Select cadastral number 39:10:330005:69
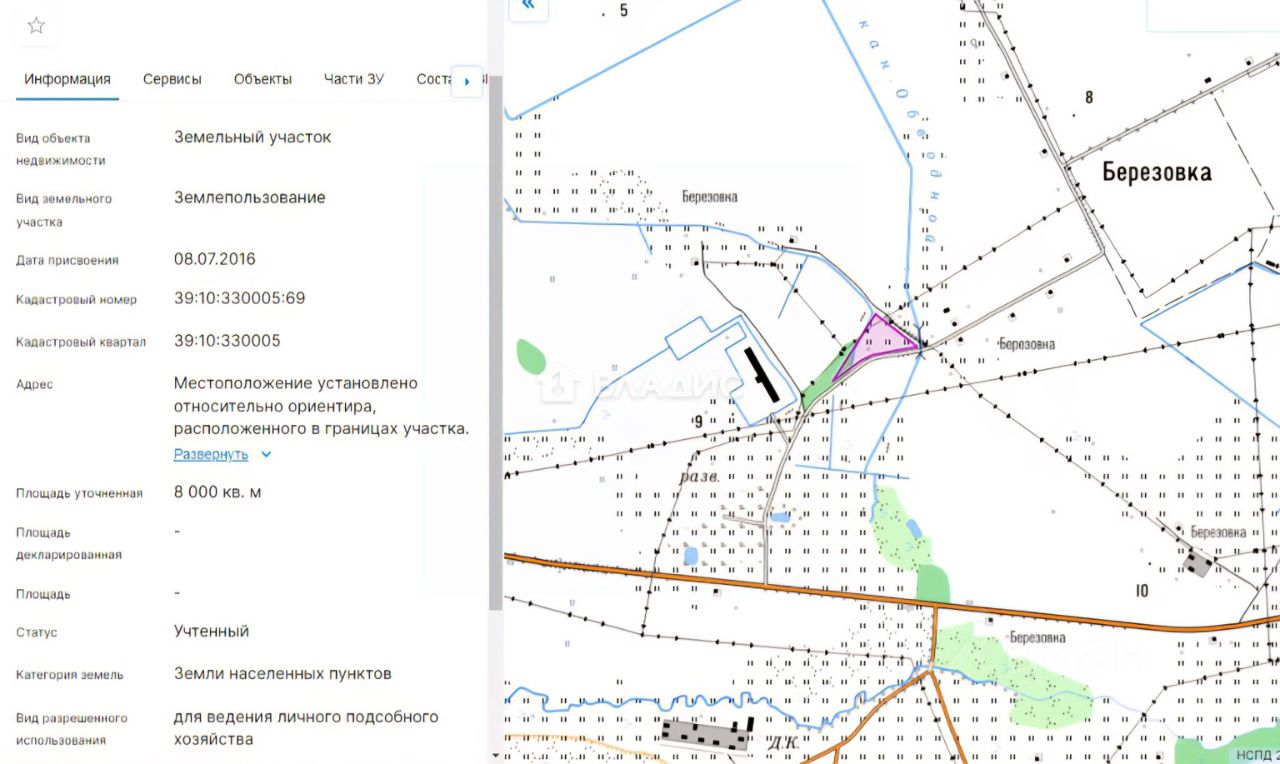 click(240, 298)
